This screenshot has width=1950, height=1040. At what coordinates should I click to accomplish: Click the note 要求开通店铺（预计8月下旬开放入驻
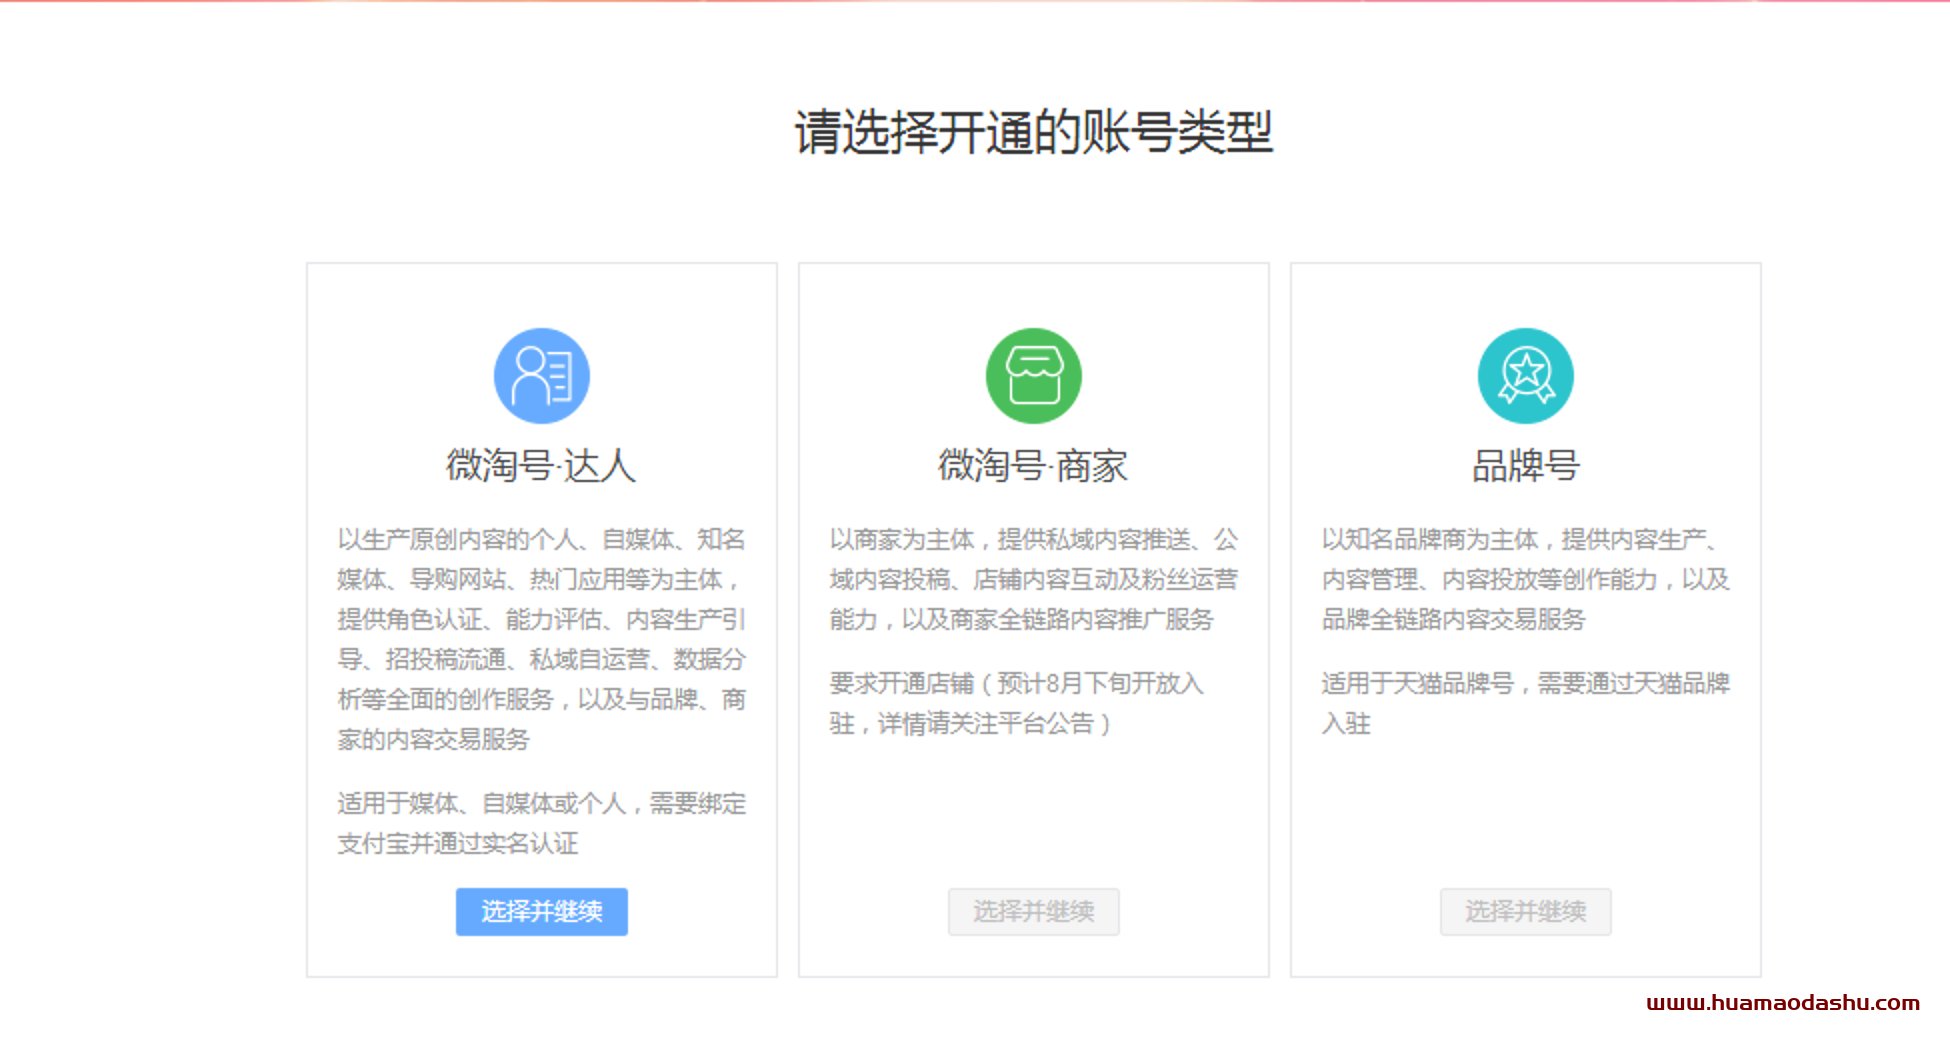click(x=1017, y=703)
